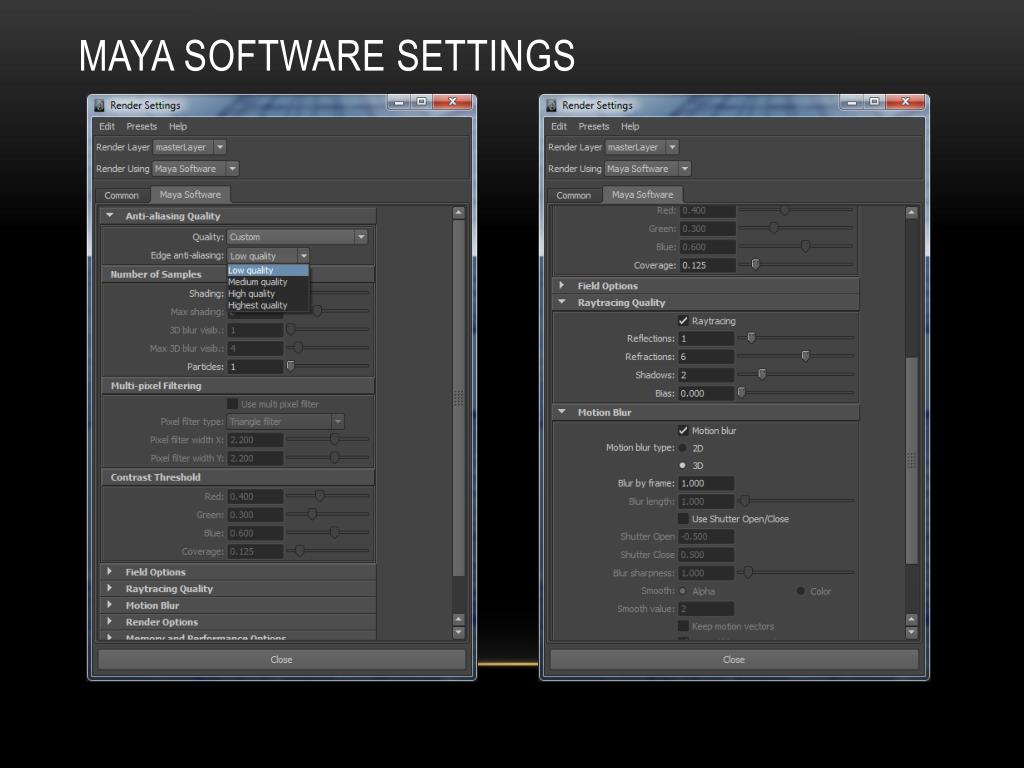Collapse Anti-aliasing Quality section

tap(110, 216)
